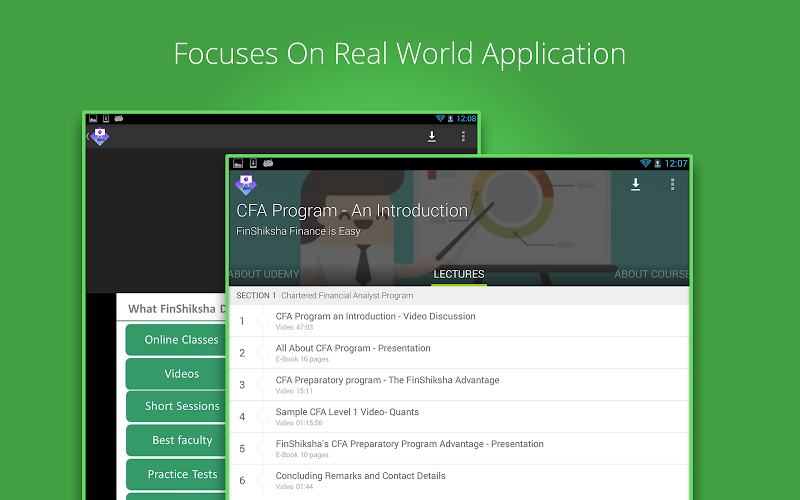800x500 pixels.
Task: Switch to the ABOUT UDEMY tab
Action: (x=258, y=274)
